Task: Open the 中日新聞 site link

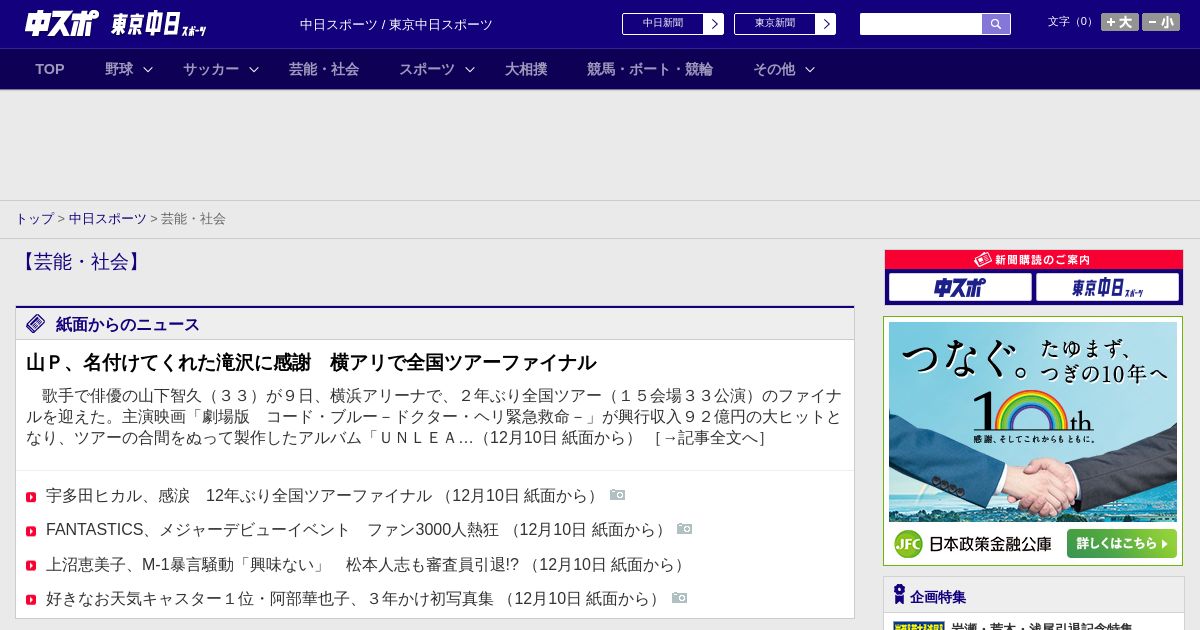Action: click(x=663, y=24)
